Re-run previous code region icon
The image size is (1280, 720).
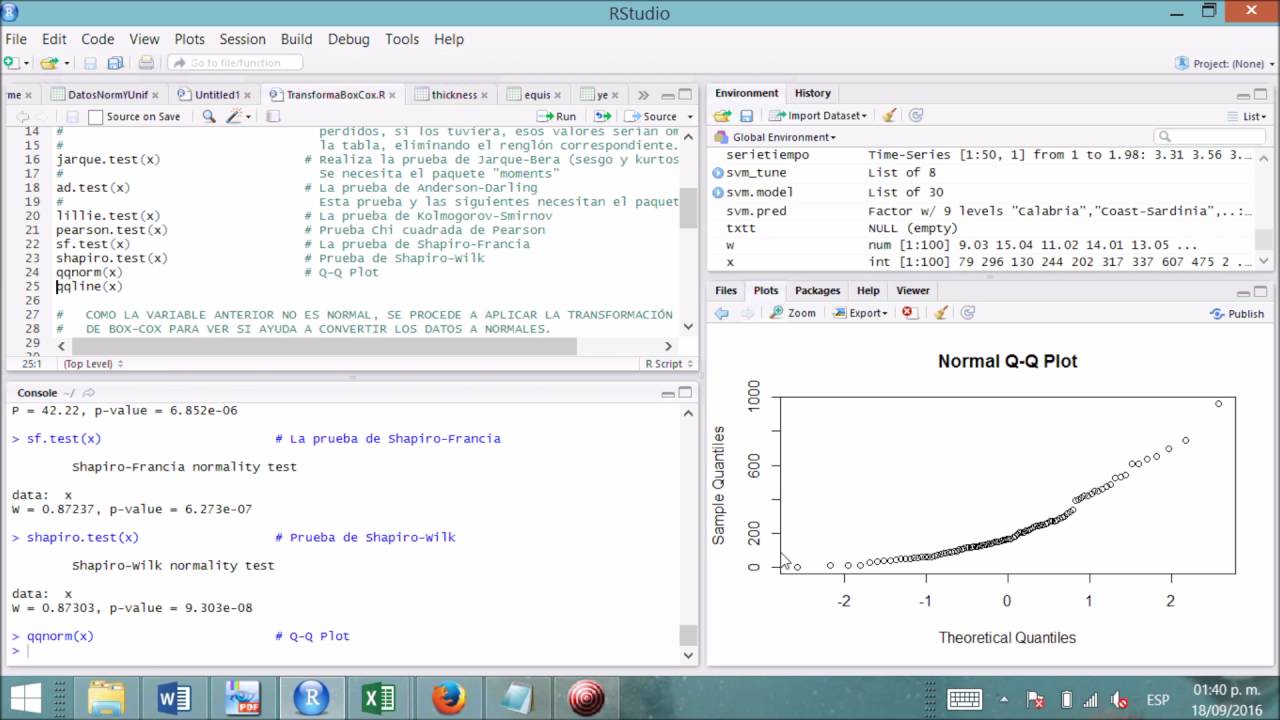click(603, 116)
